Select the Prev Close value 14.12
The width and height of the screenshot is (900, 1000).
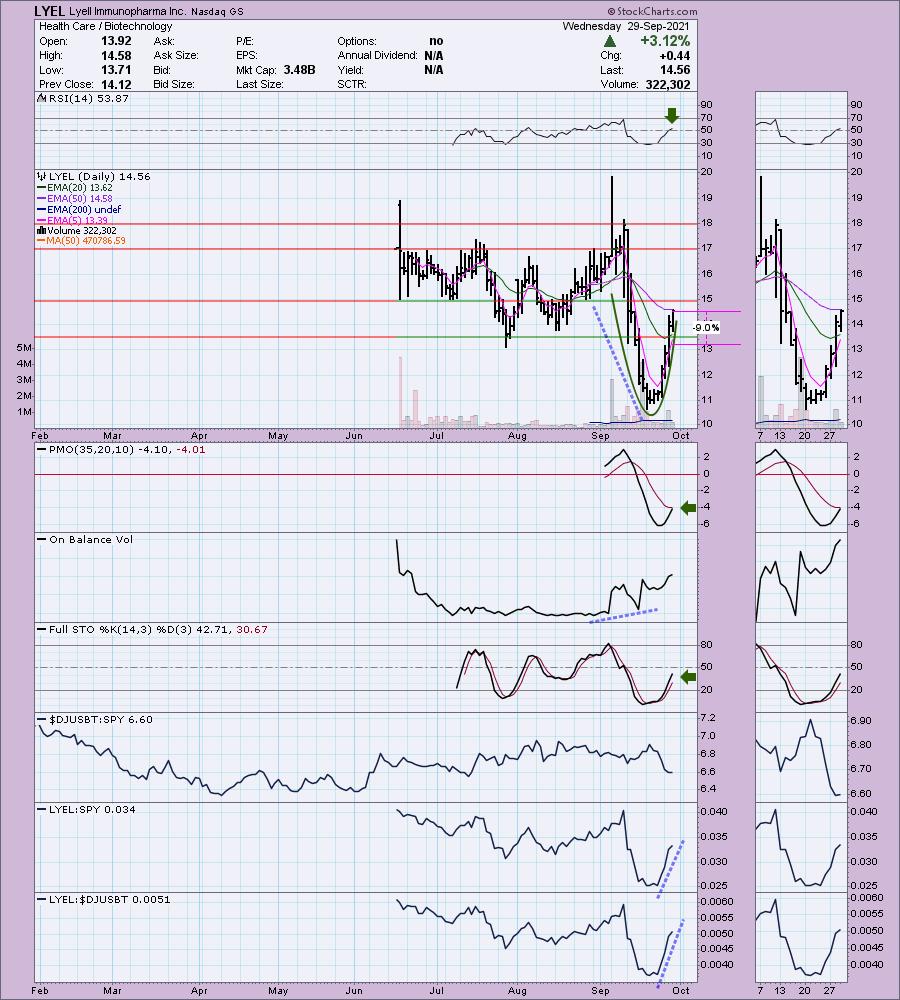(x=116, y=84)
